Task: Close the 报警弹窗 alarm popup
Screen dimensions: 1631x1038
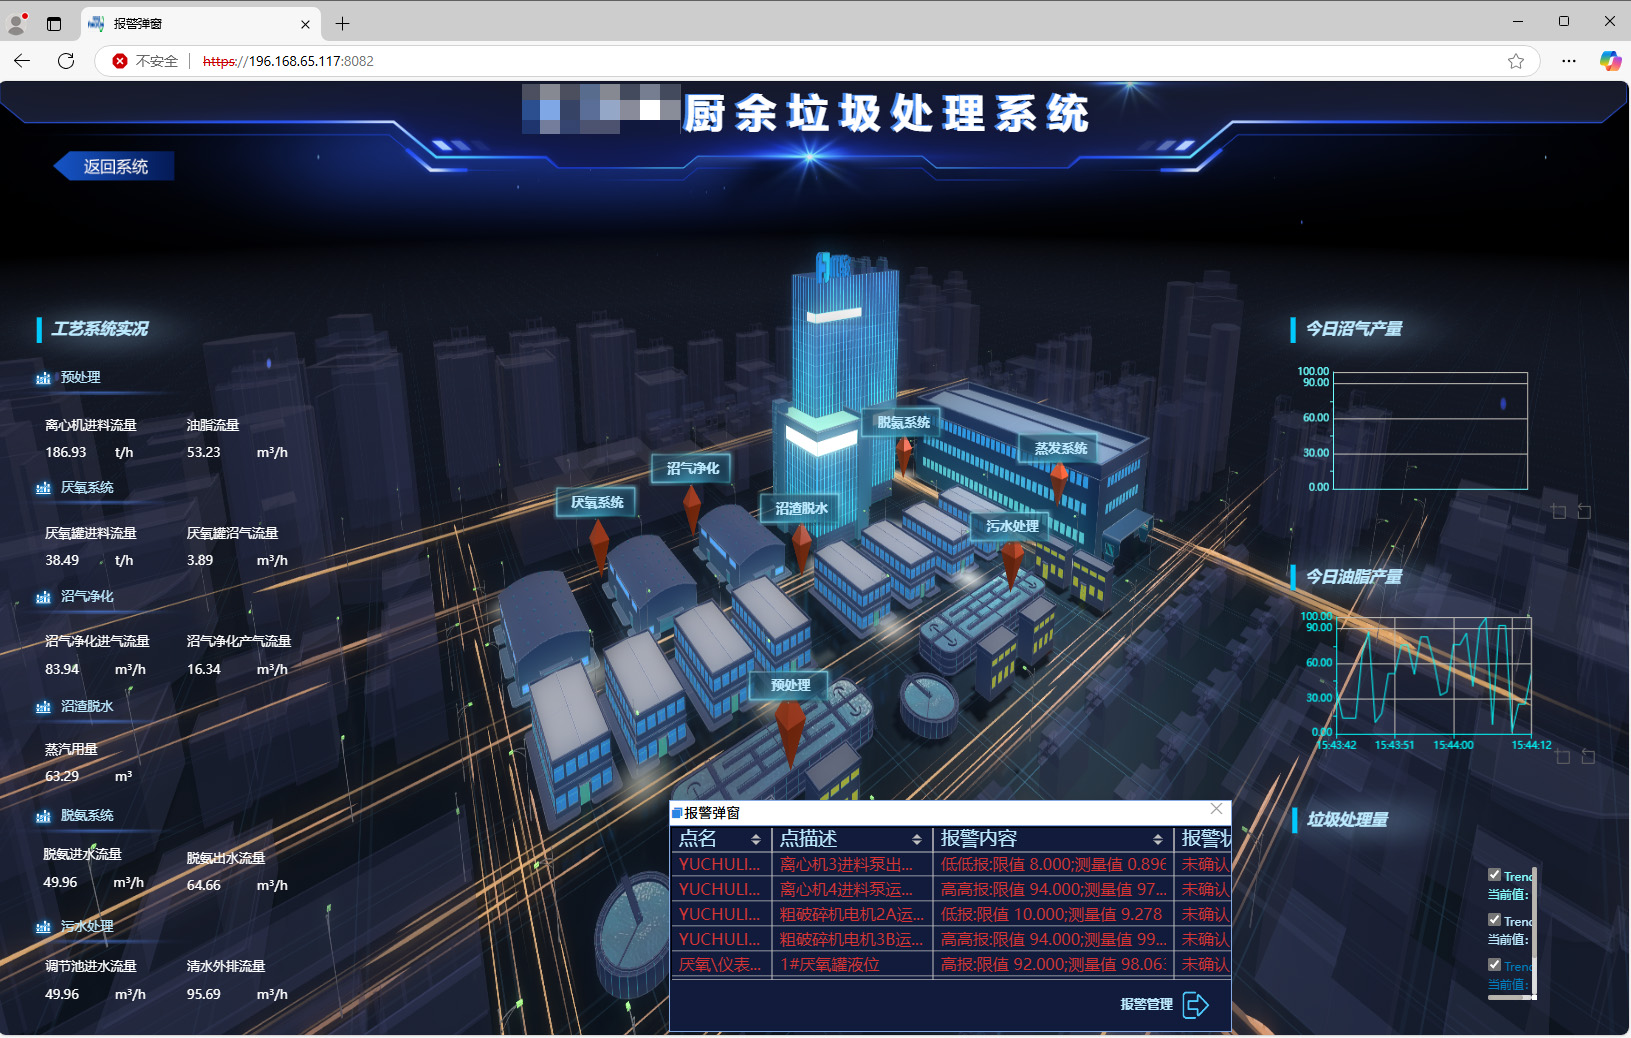Action: pyautogui.click(x=1216, y=809)
